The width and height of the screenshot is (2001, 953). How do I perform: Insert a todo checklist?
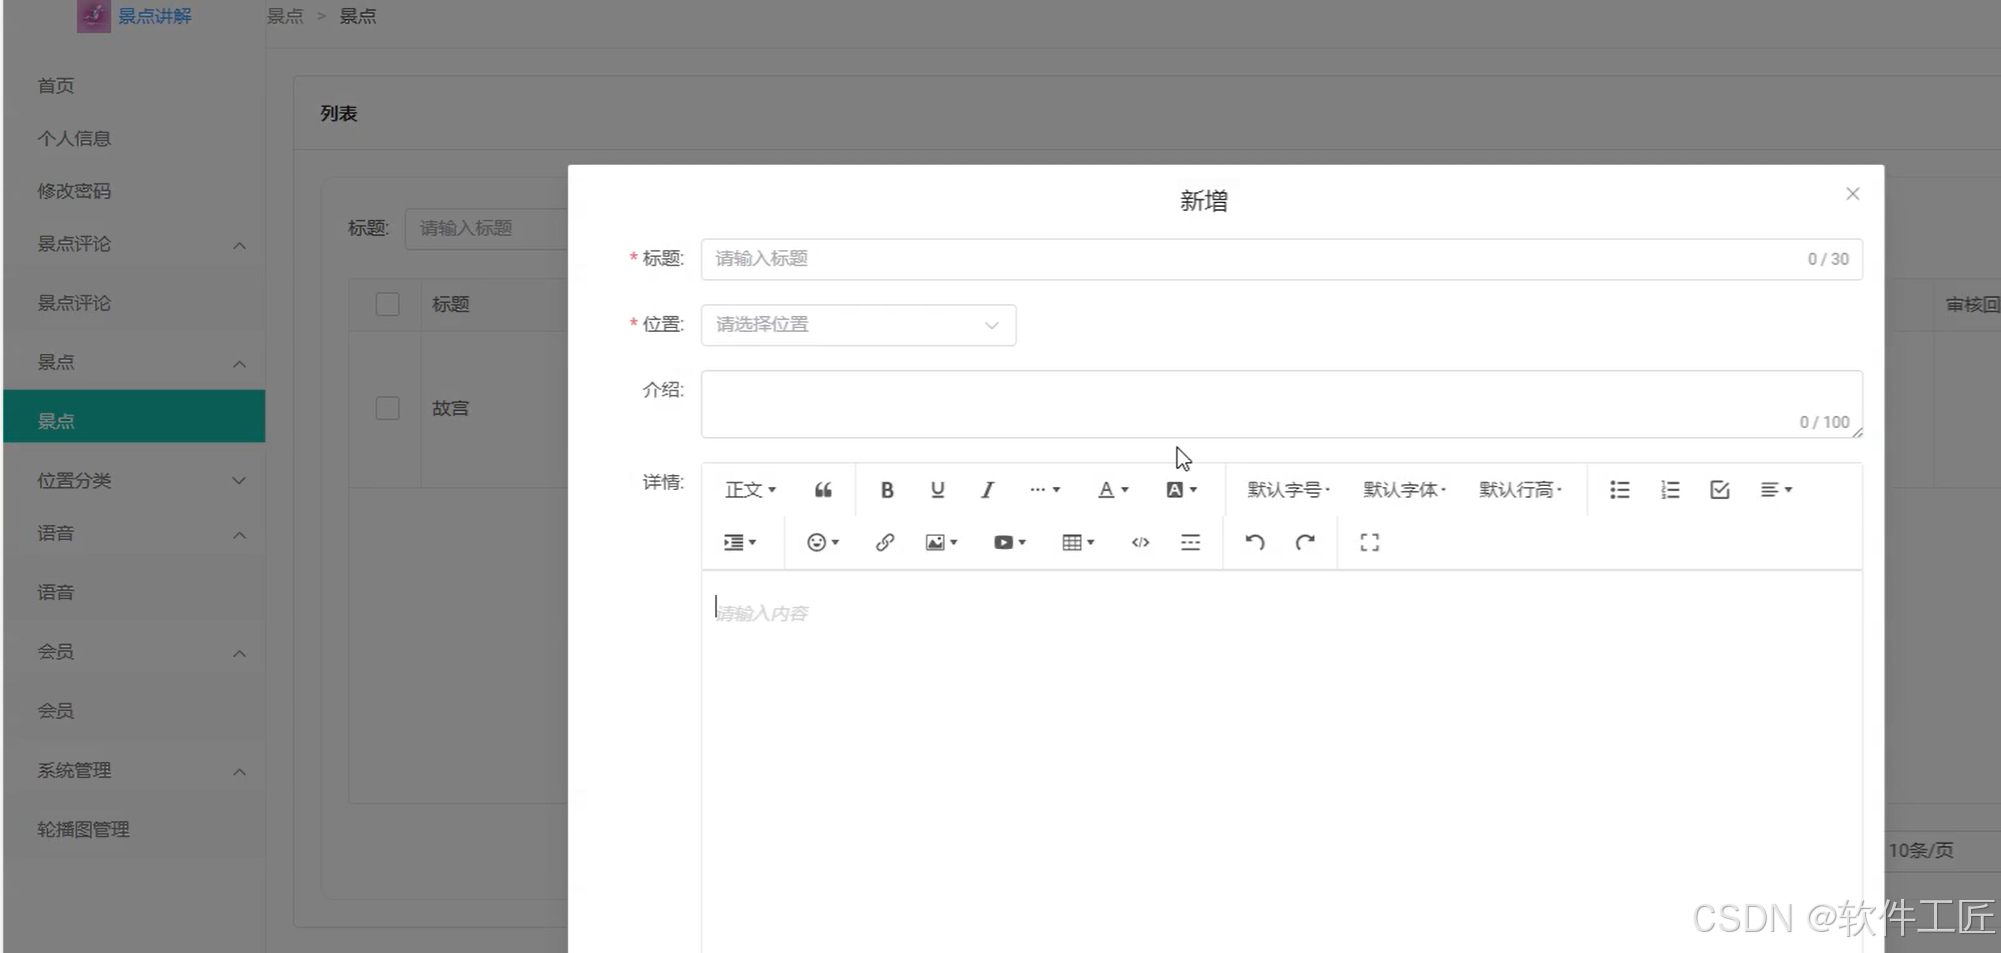[x=1719, y=490]
